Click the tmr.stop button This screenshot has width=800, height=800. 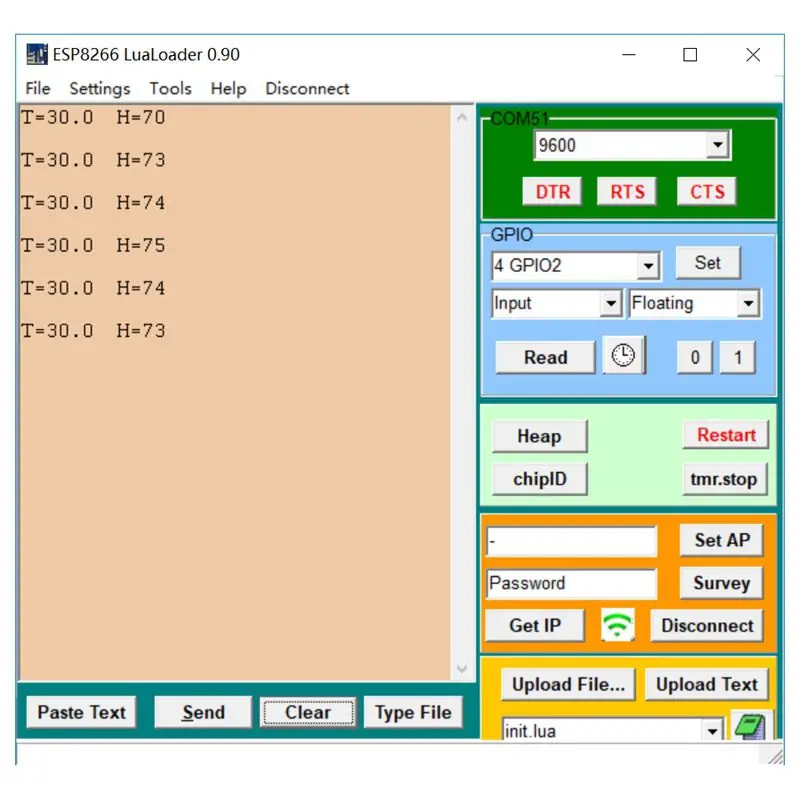point(725,479)
